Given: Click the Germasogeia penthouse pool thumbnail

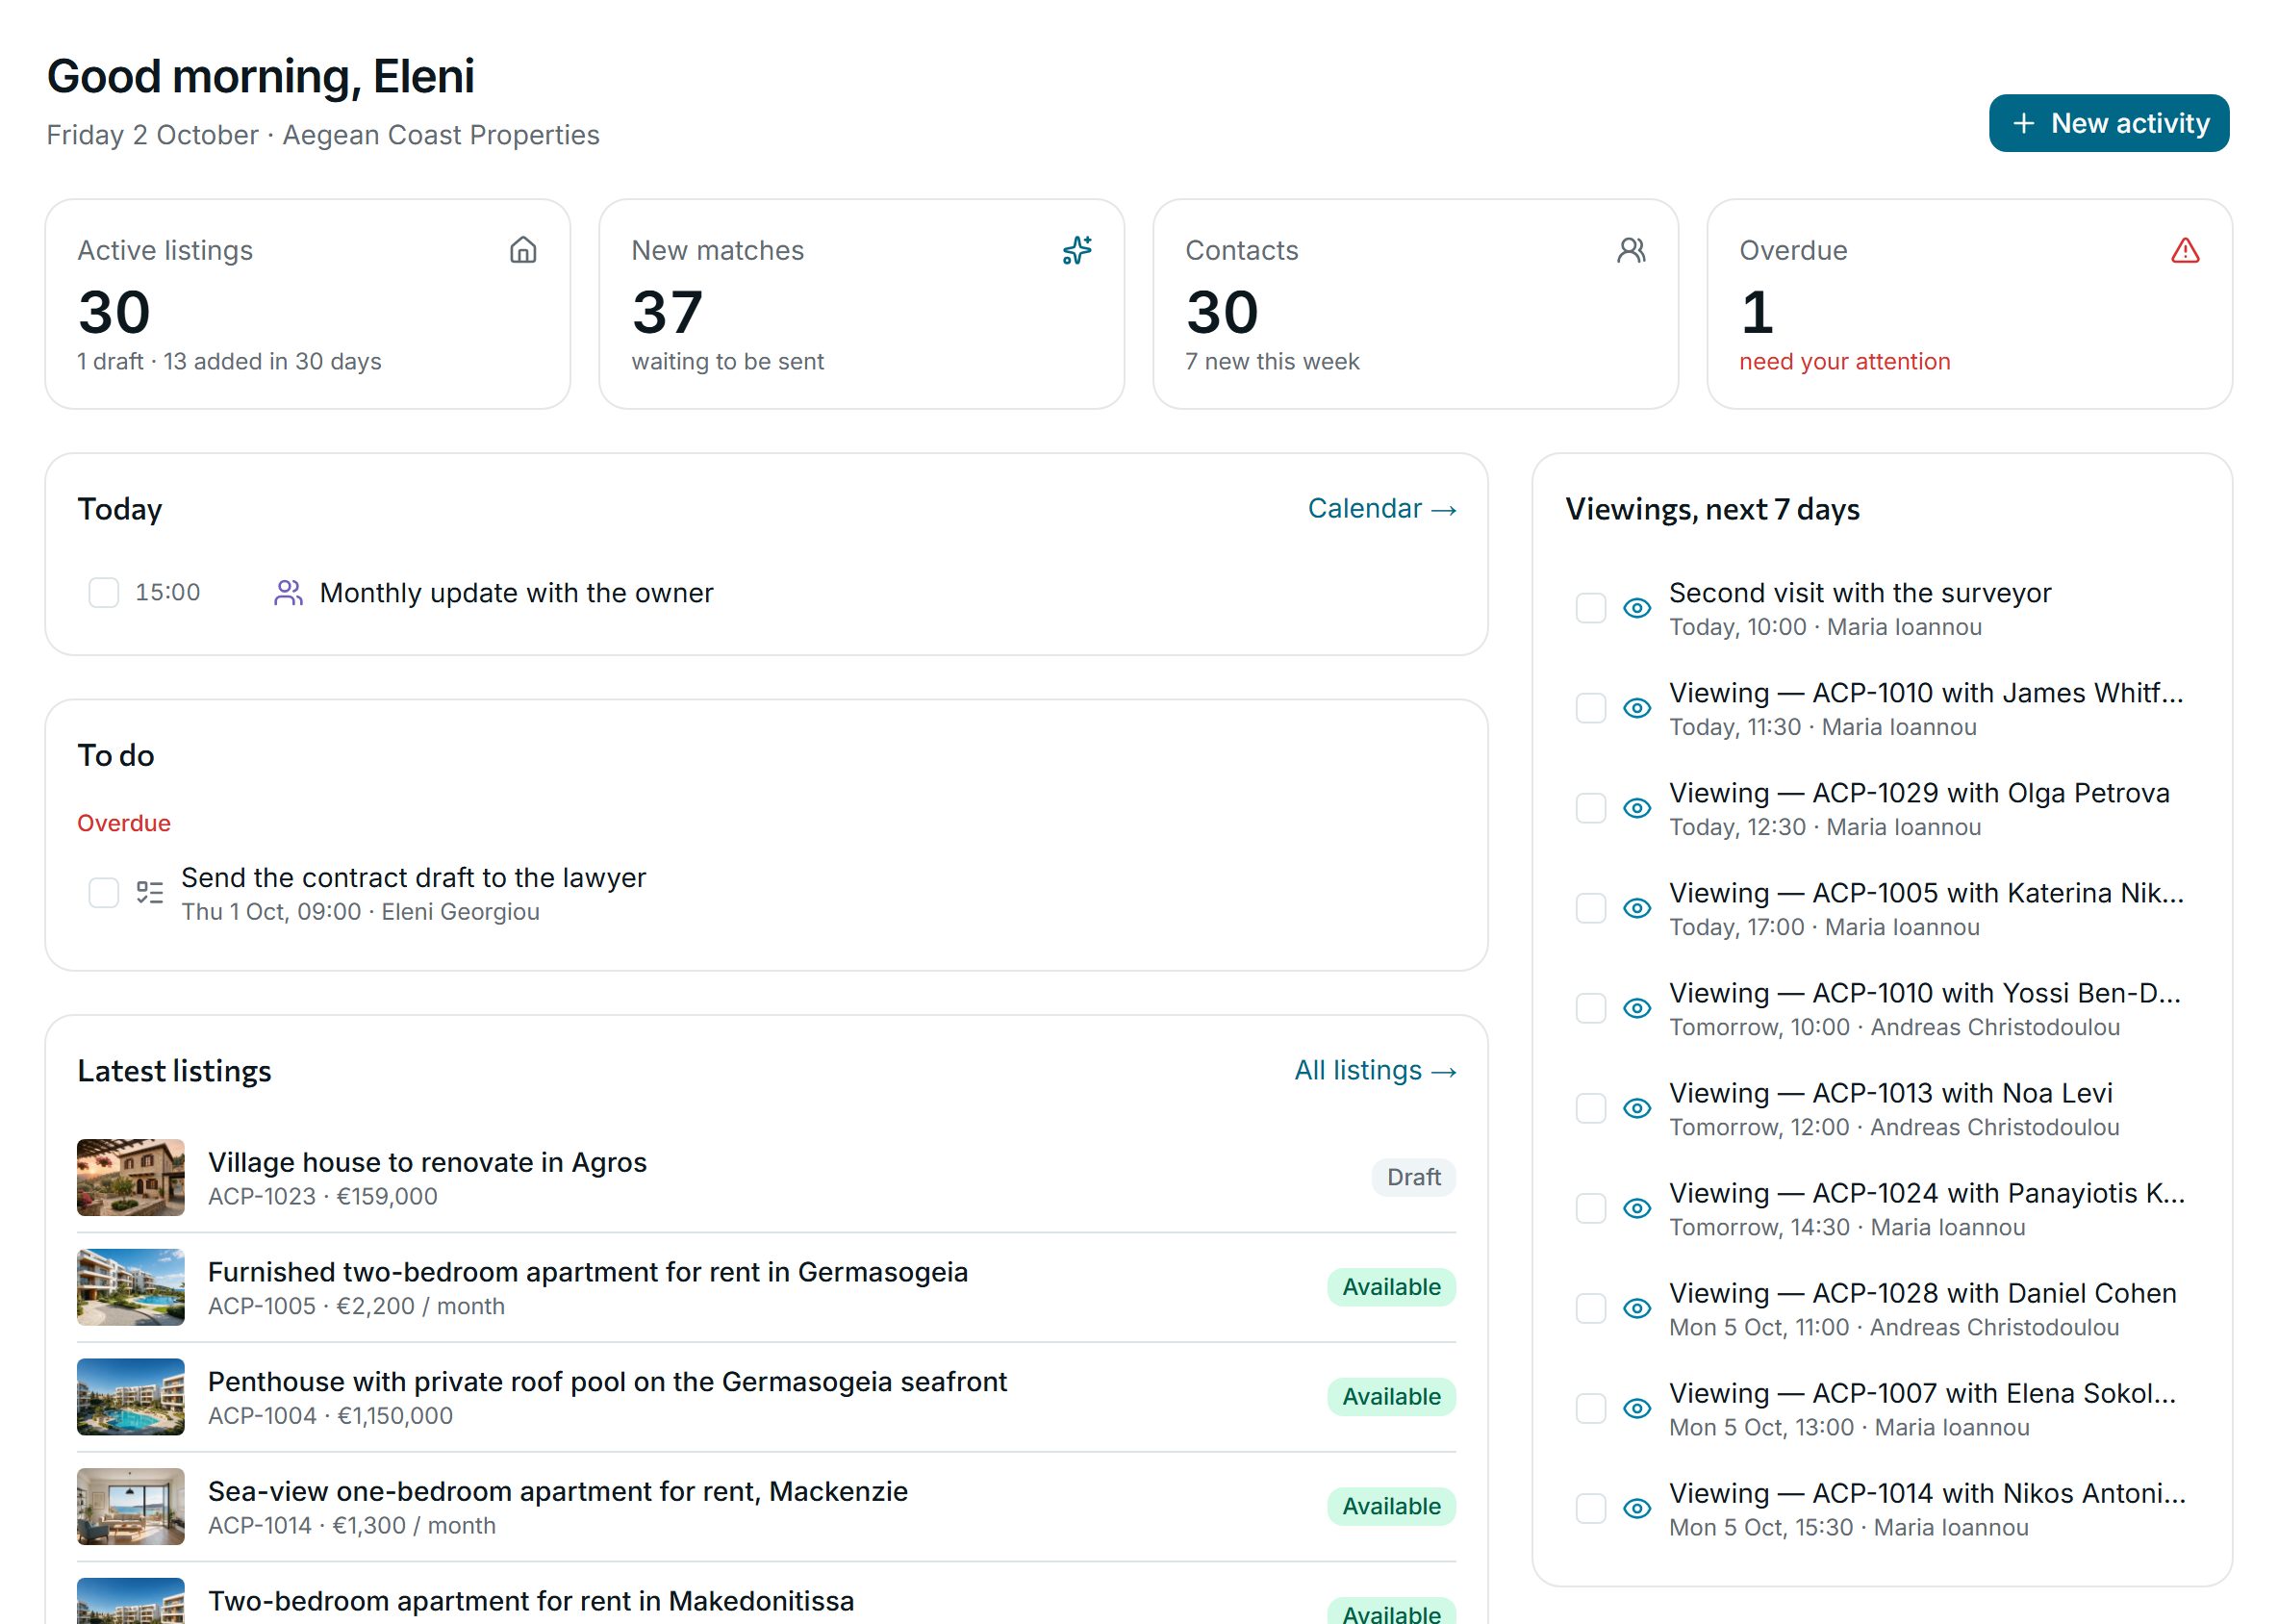Looking at the screenshot, I should tap(131, 1397).
